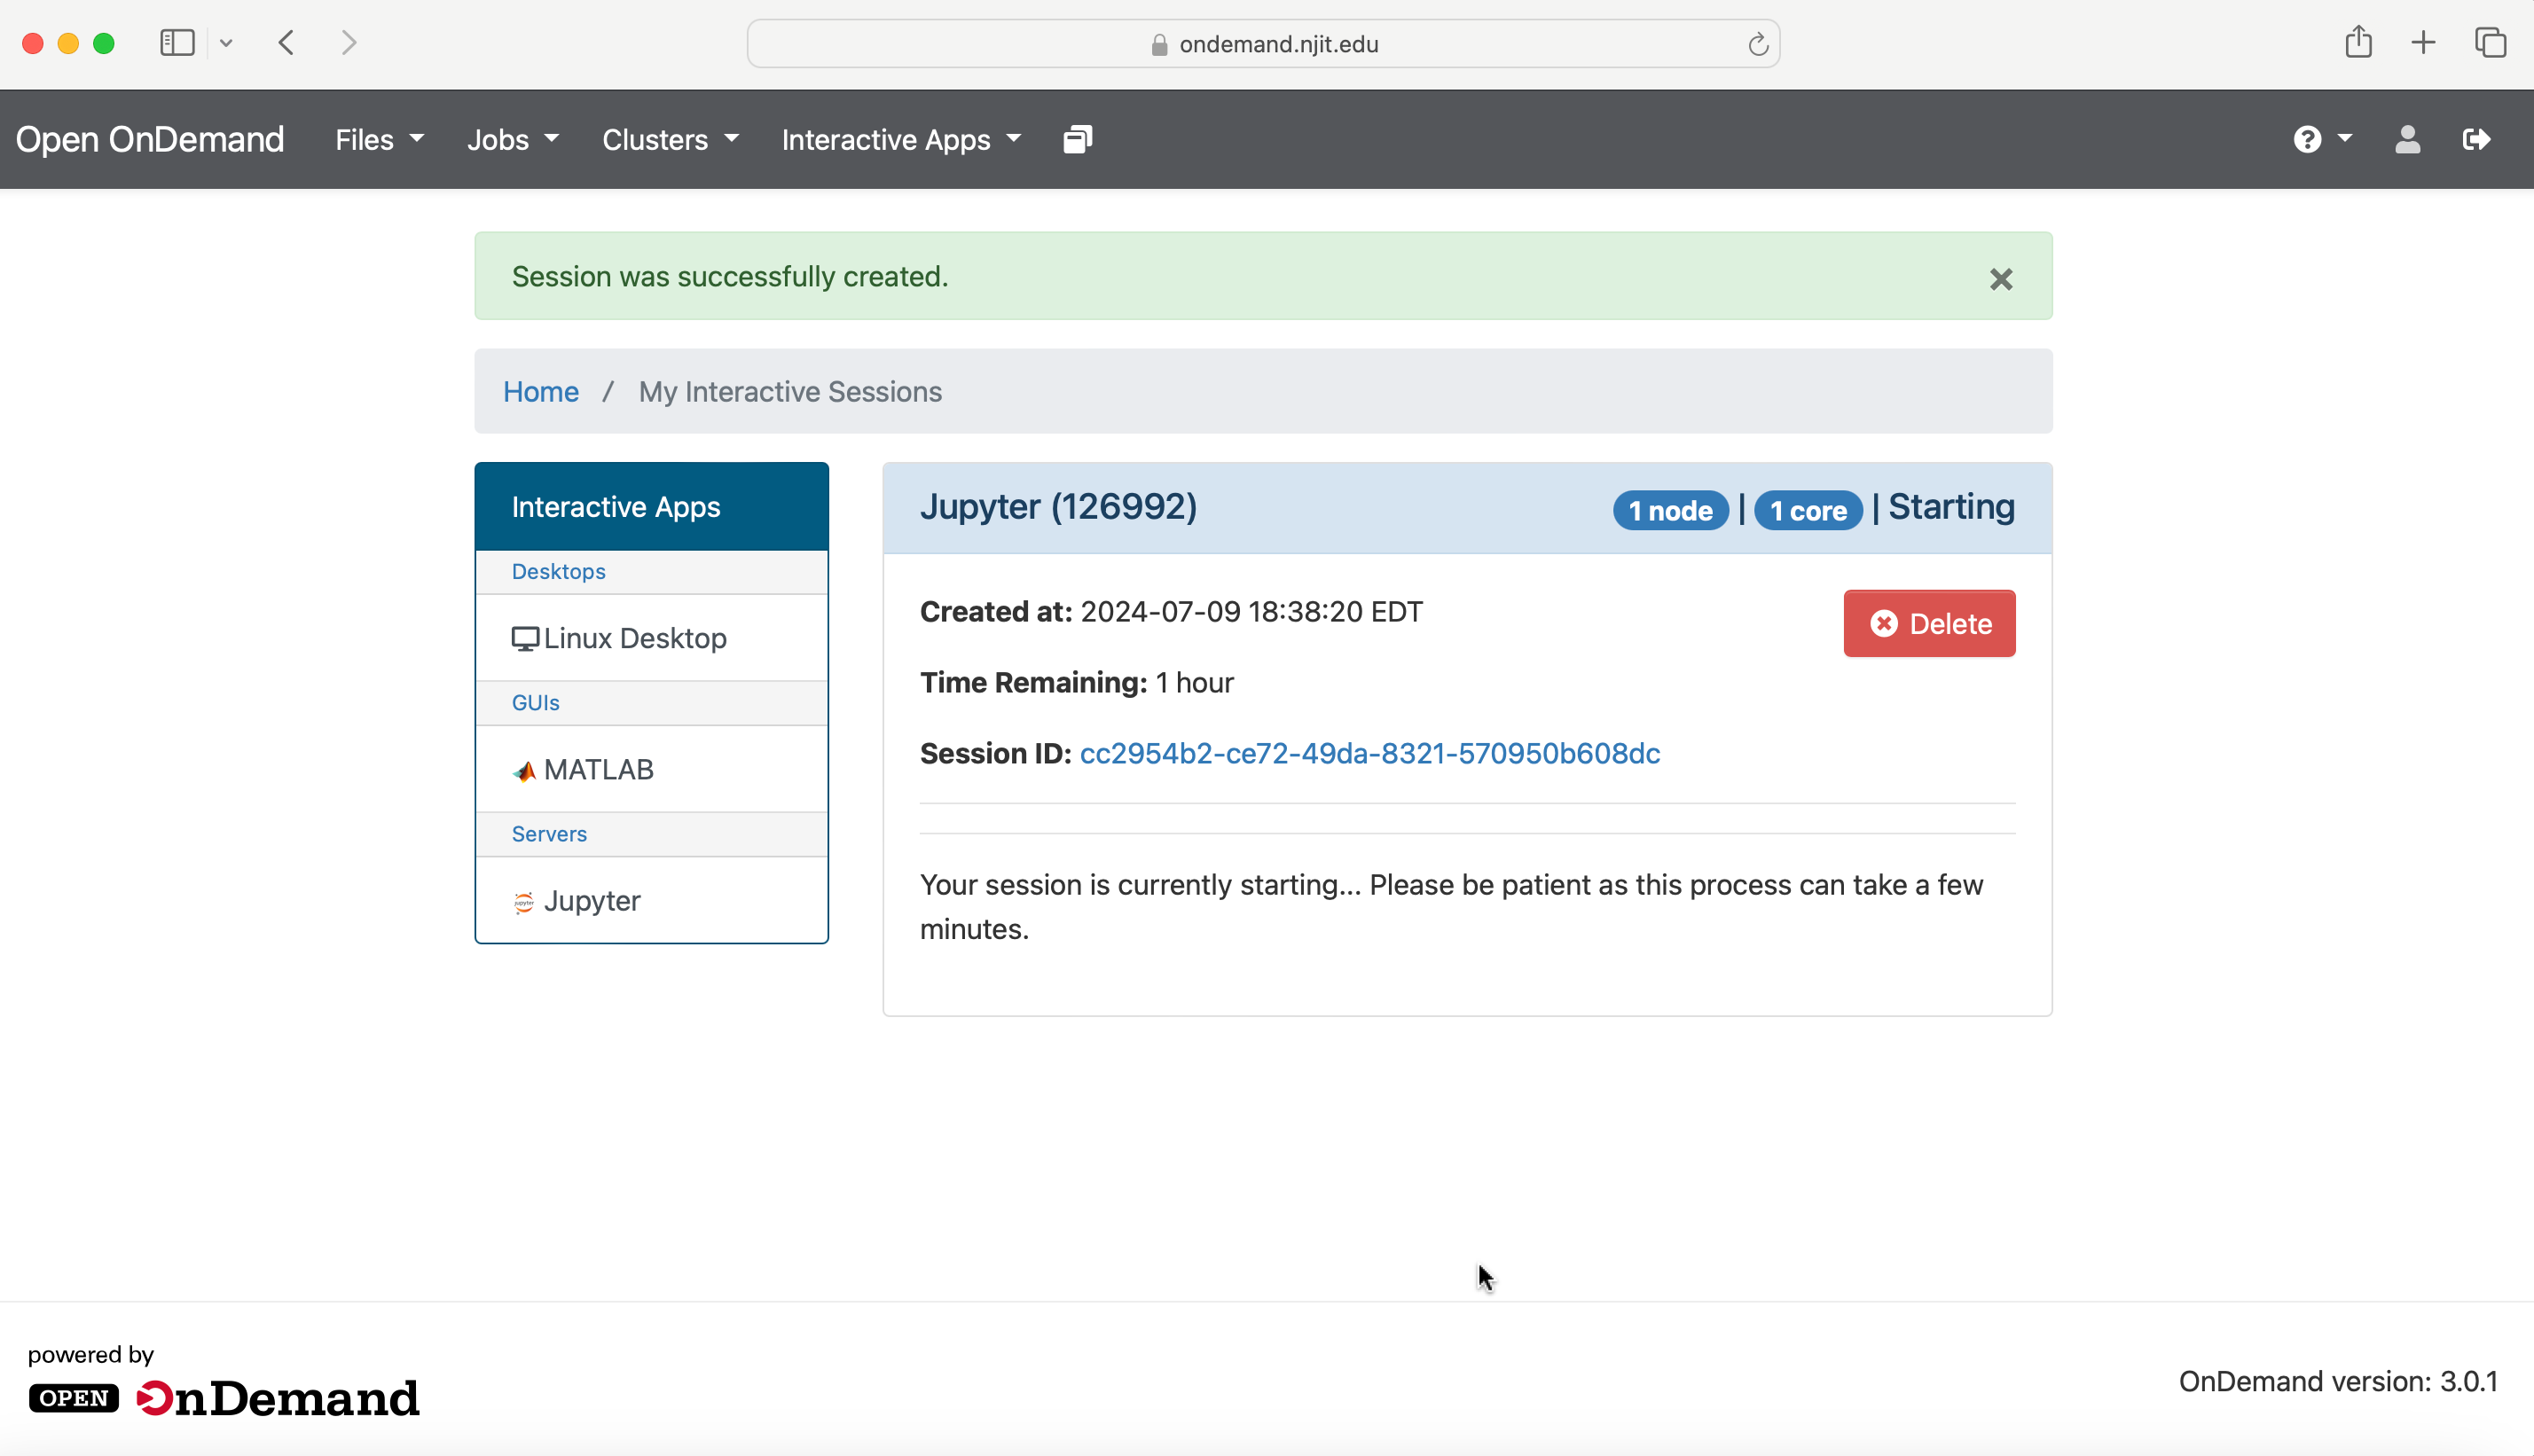The height and width of the screenshot is (1456, 2534).
Task: Launch MATLAB app from sidebar
Action: (x=652, y=770)
